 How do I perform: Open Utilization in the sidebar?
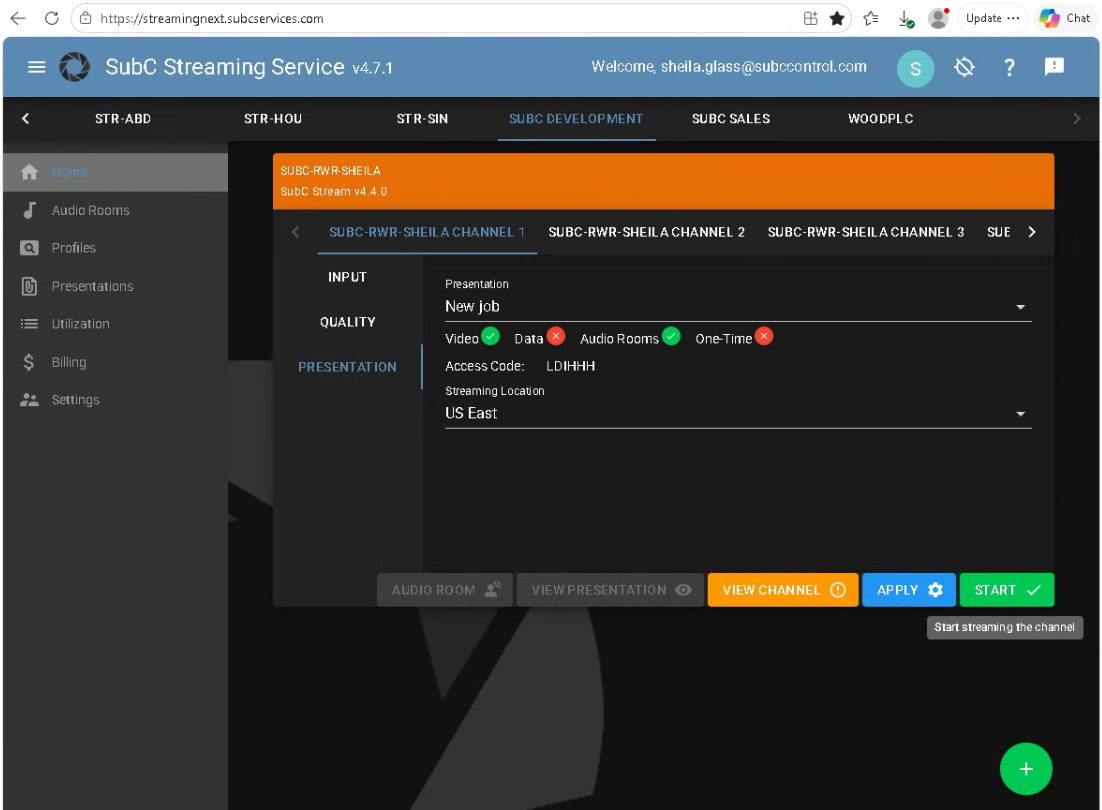115,324
